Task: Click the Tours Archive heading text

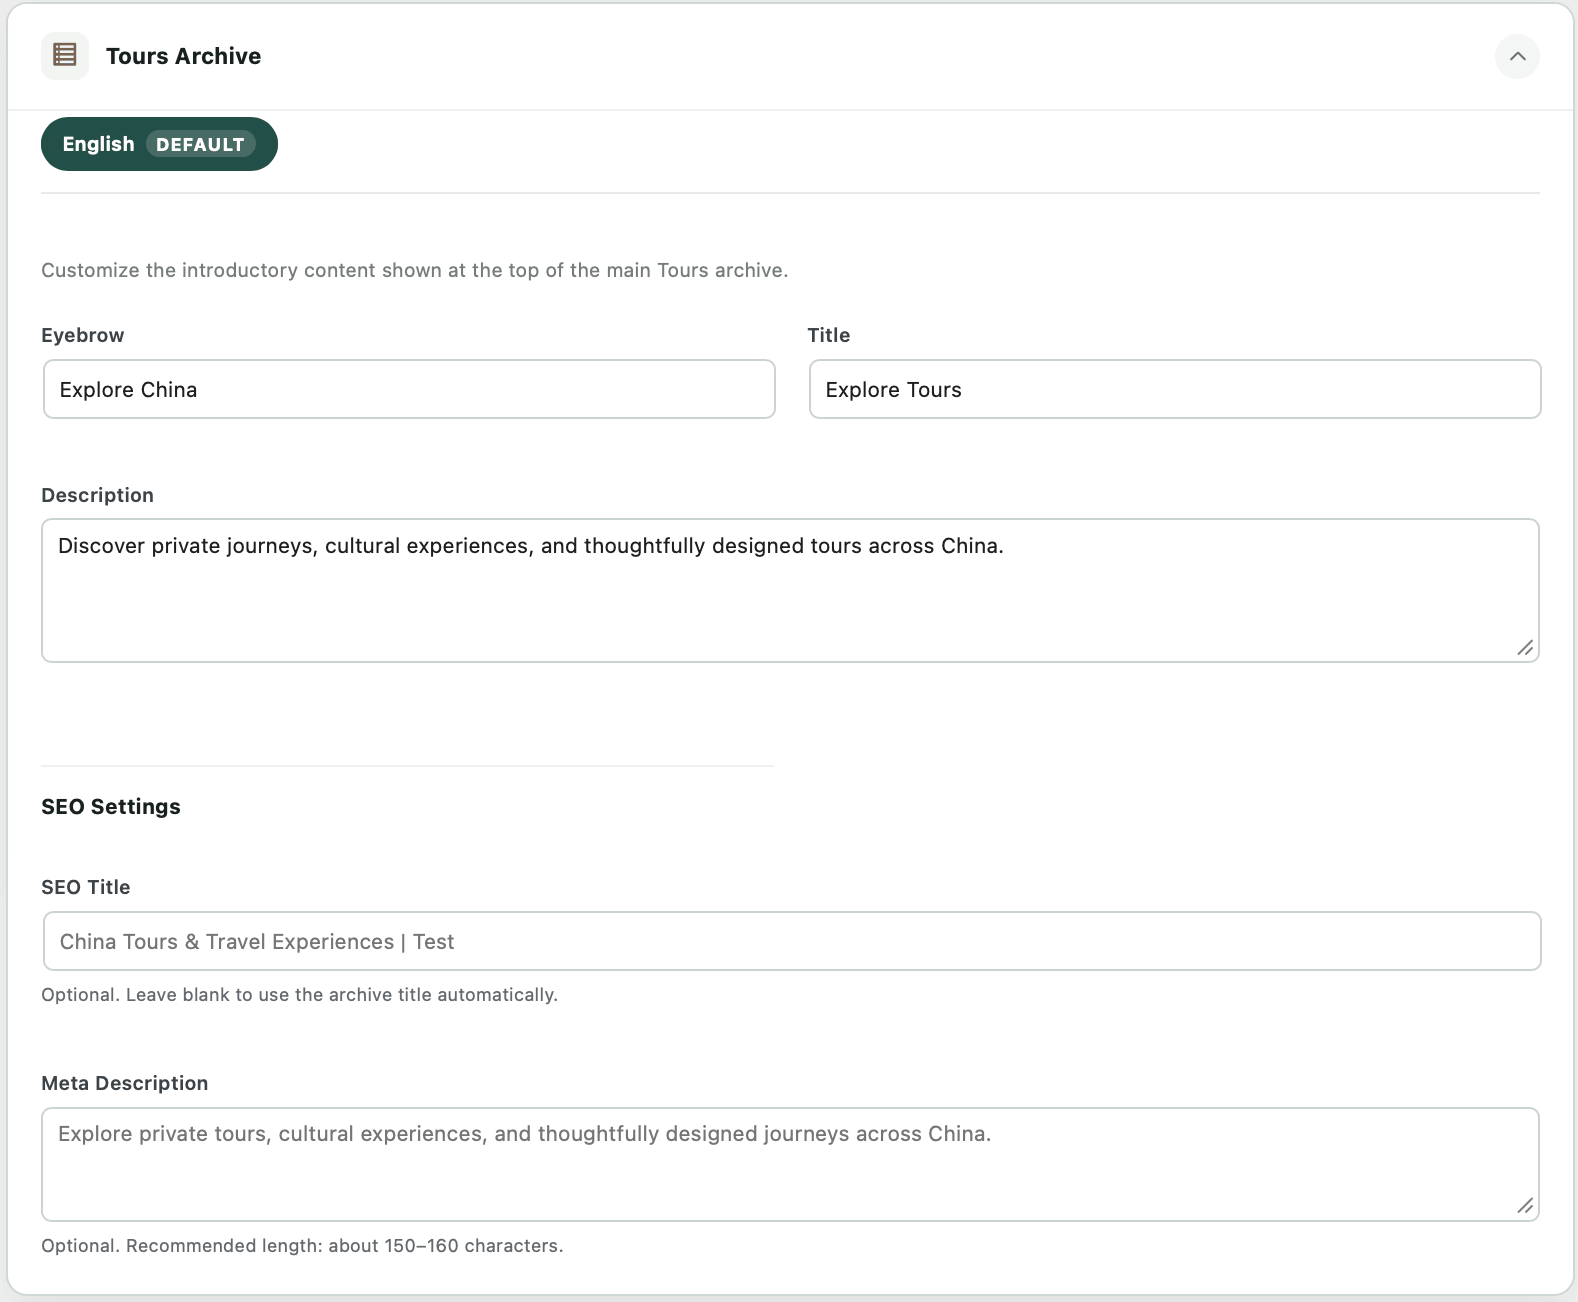Action: [183, 56]
